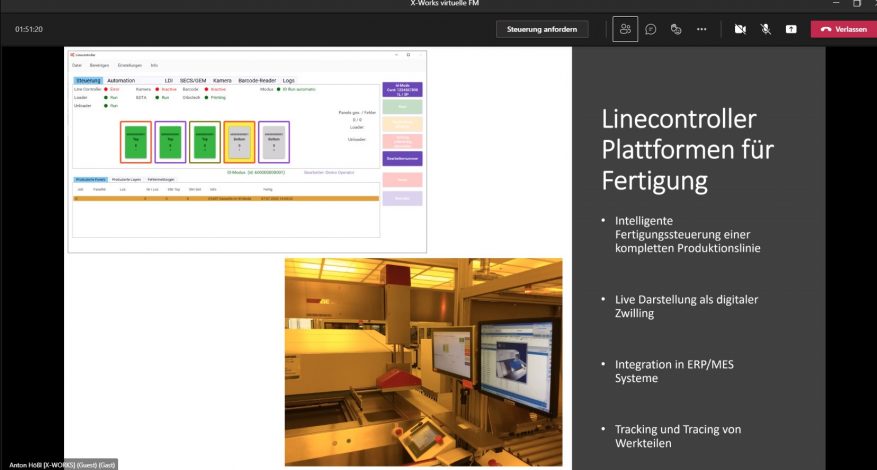
Task: Click the green Modus run automatic indicator
Action: (279, 90)
